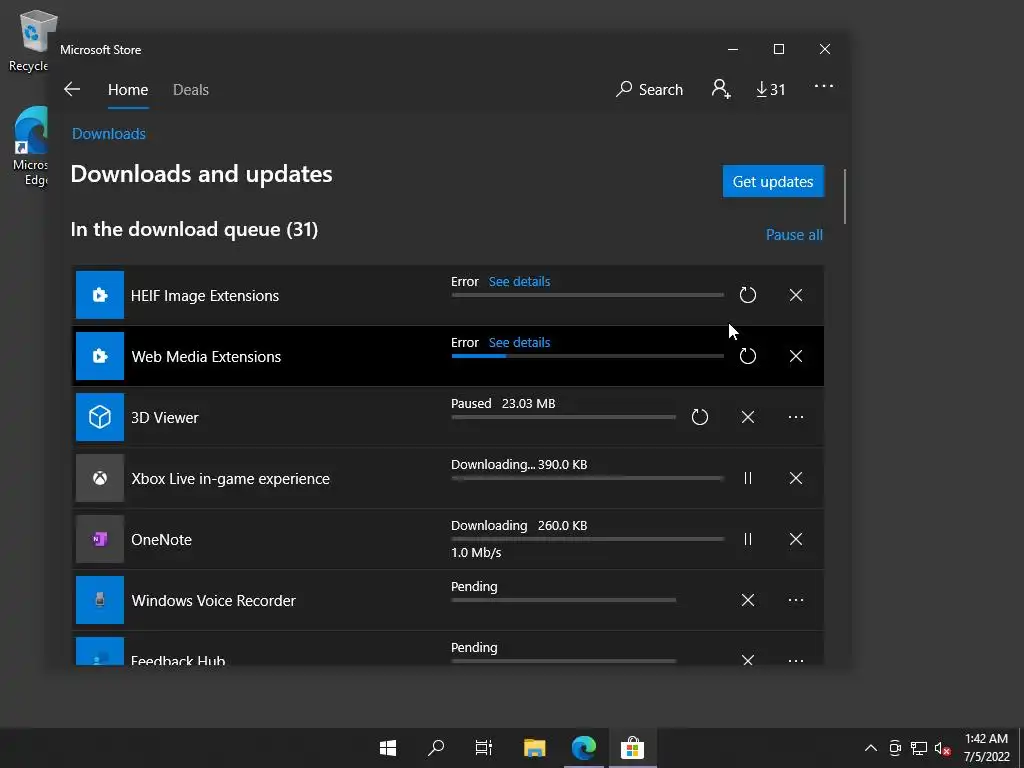Click the 3D Viewer progress bar
The height and width of the screenshot is (768, 1024).
(563, 417)
